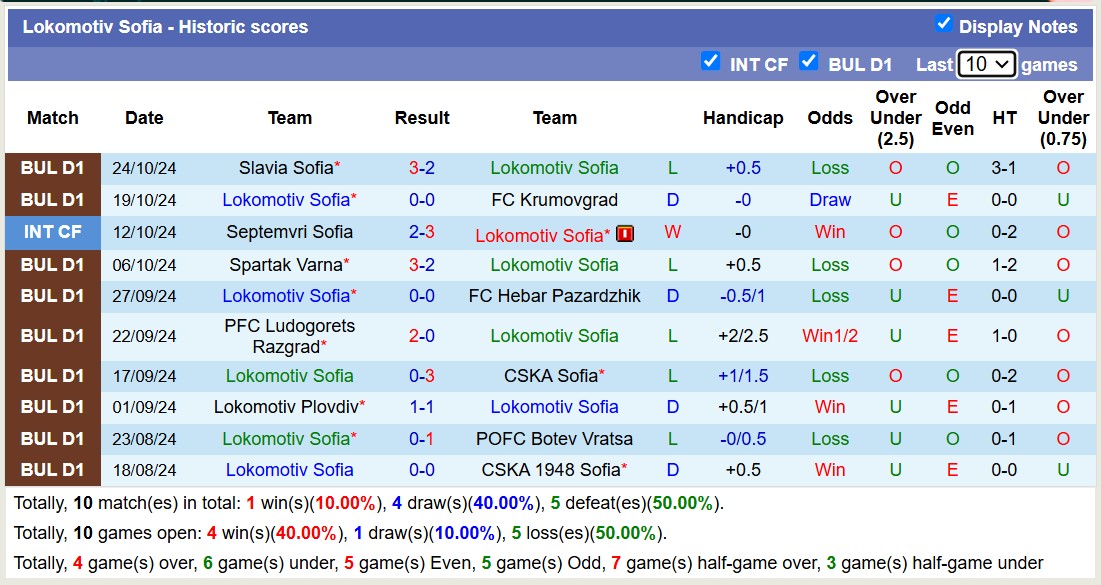Click the Win odds for CSKA 1948 Sofia match
The image size is (1101, 585).
click(x=830, y=469)
